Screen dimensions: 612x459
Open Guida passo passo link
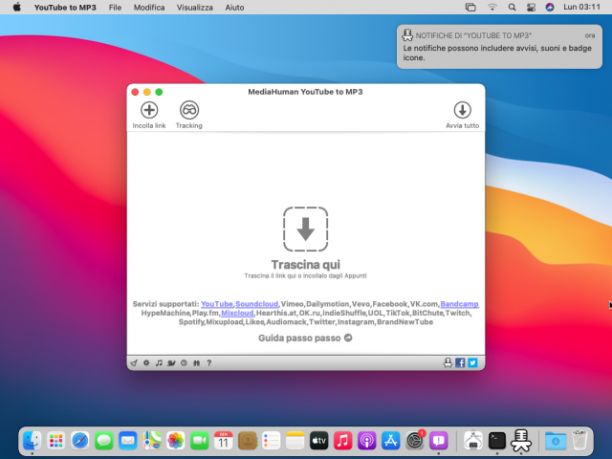pos(299,338)
